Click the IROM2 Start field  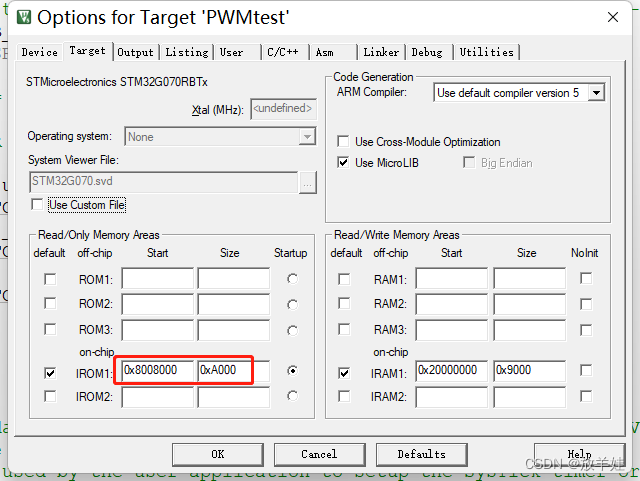(x=158, y=397)
